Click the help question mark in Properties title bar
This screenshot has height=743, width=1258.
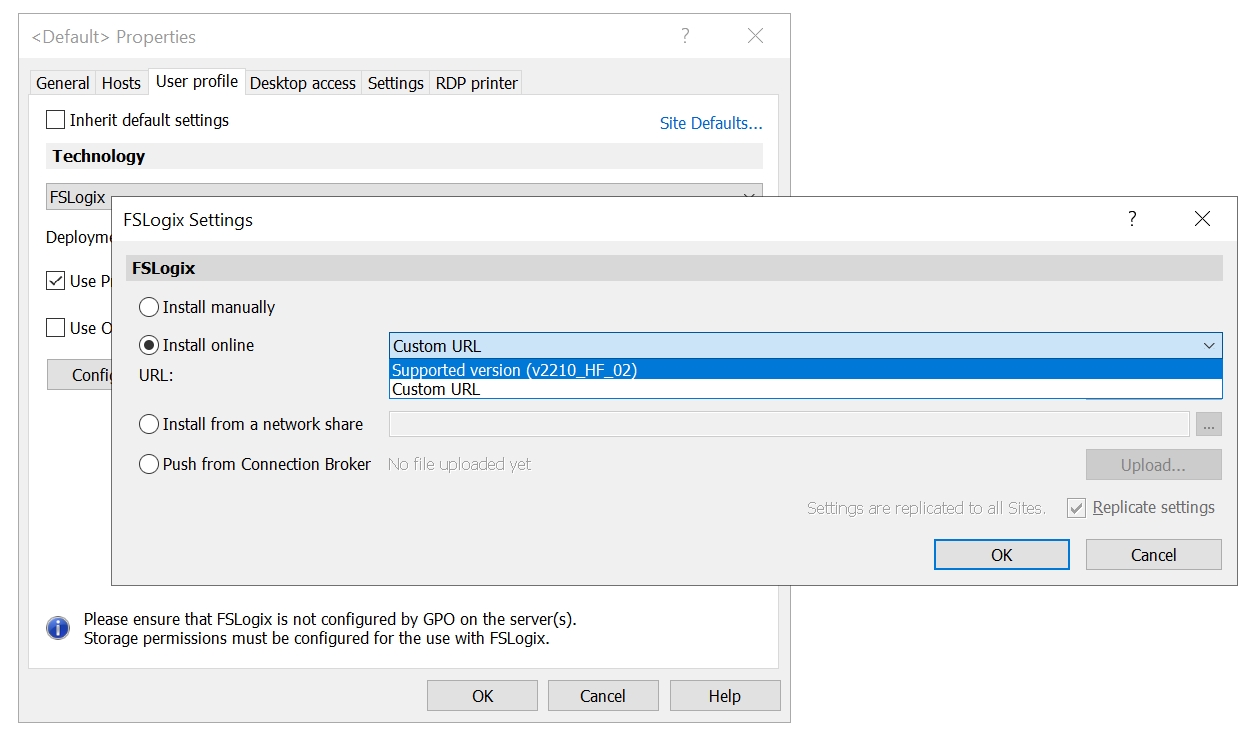coord(685,36)
